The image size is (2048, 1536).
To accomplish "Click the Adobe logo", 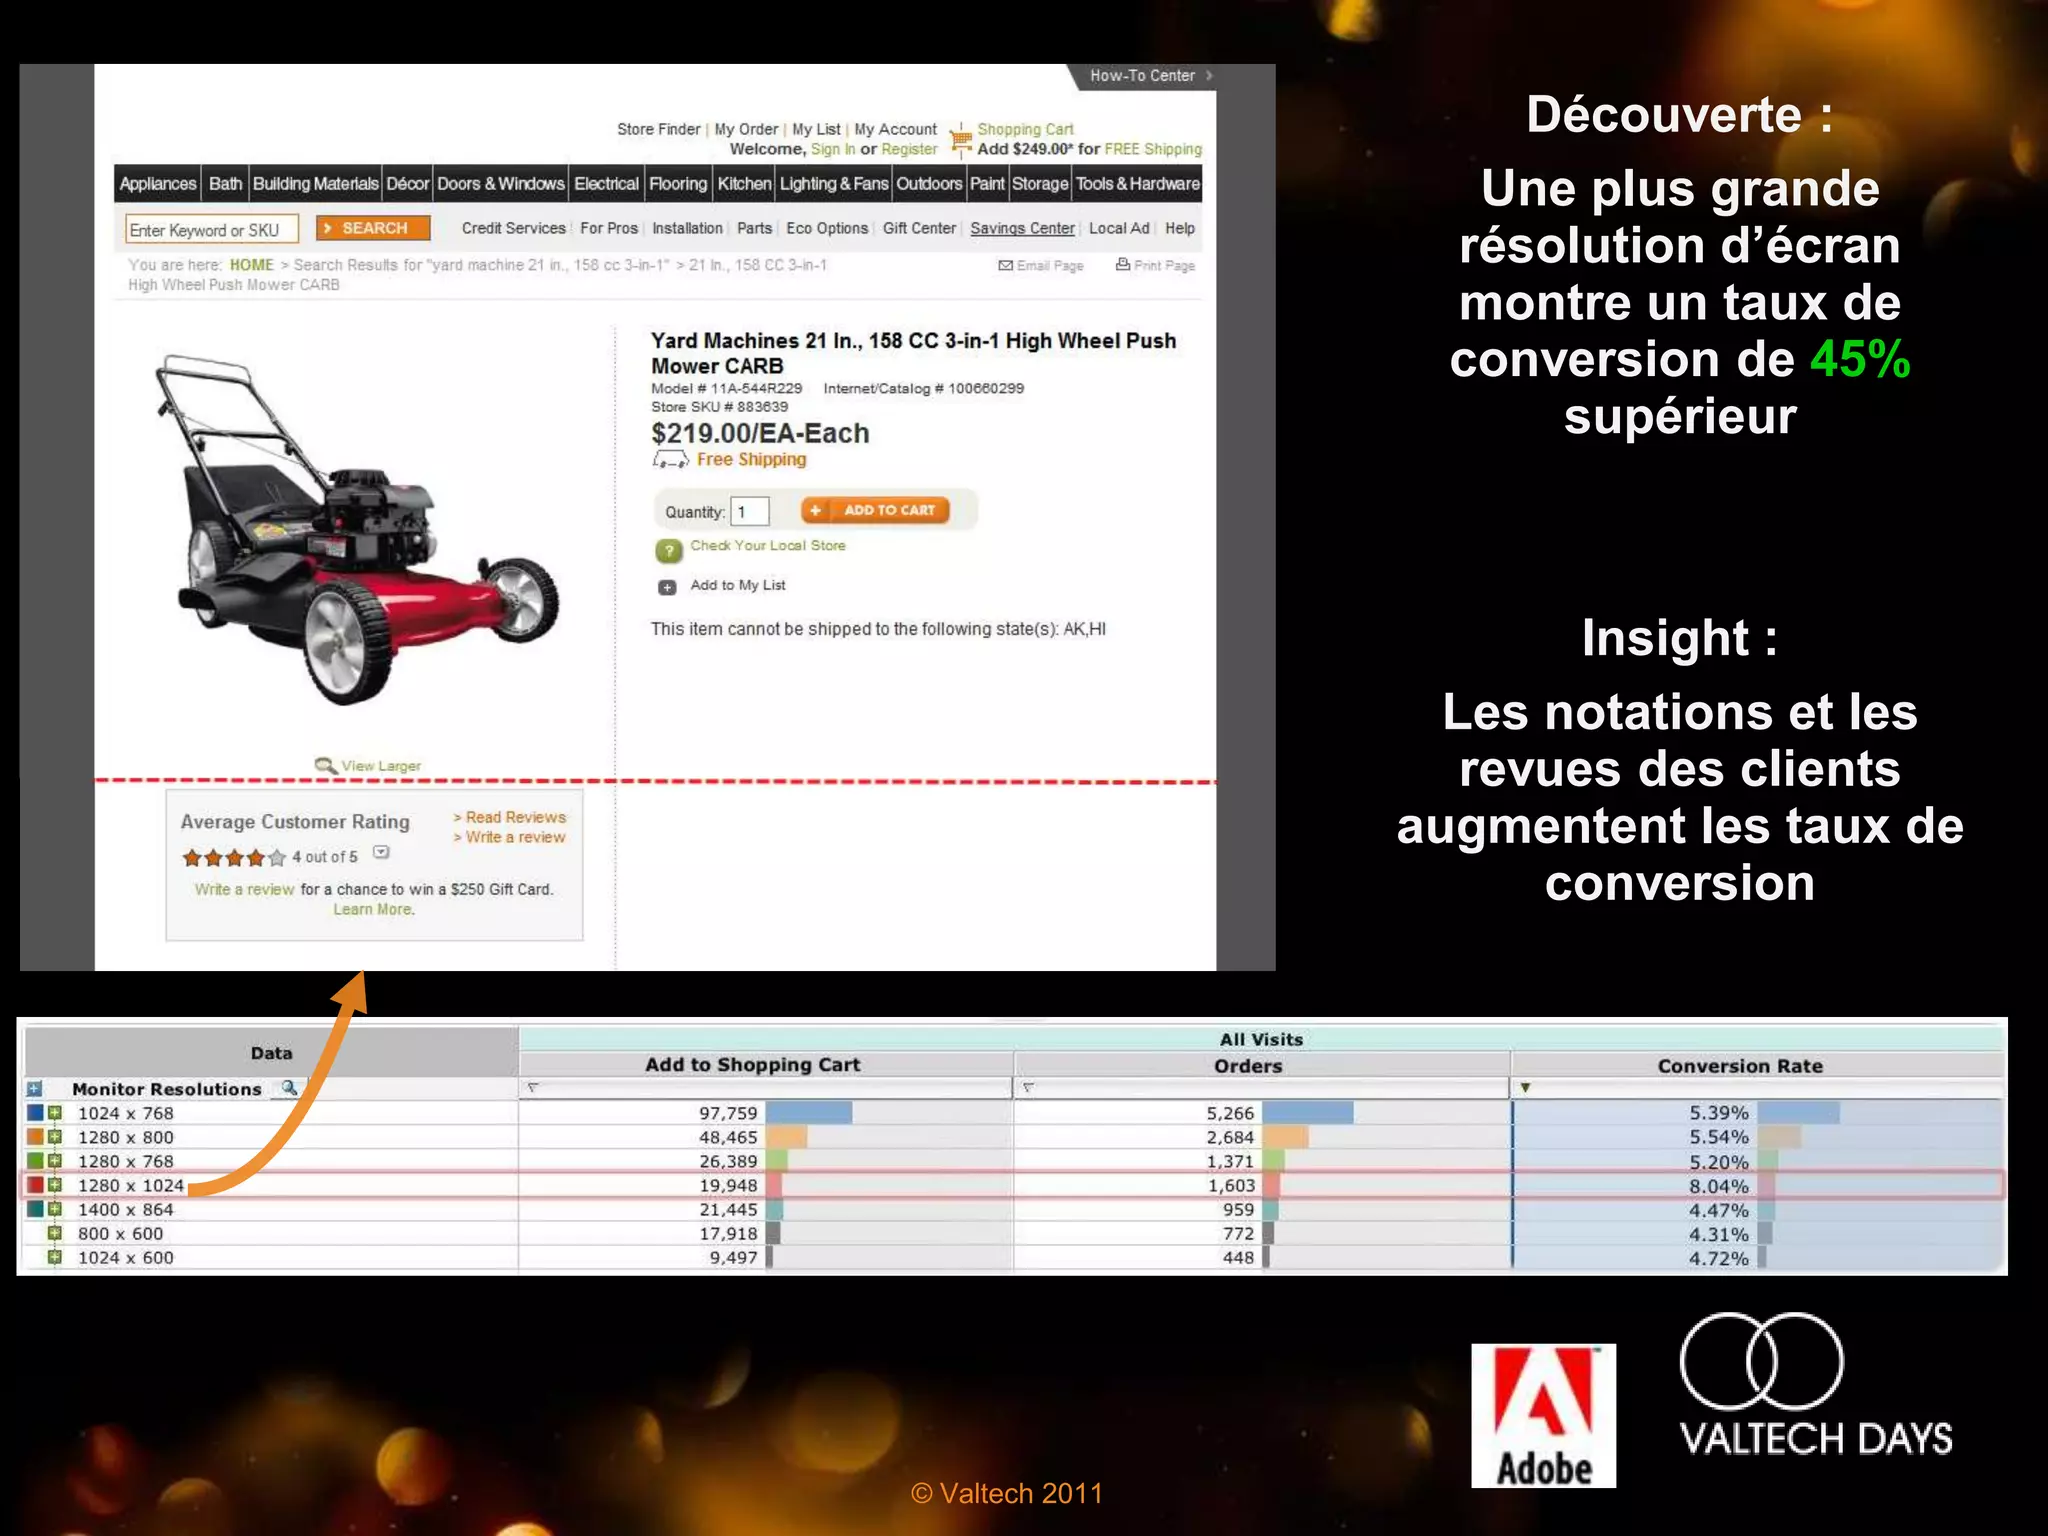I will [1543, 1415].
